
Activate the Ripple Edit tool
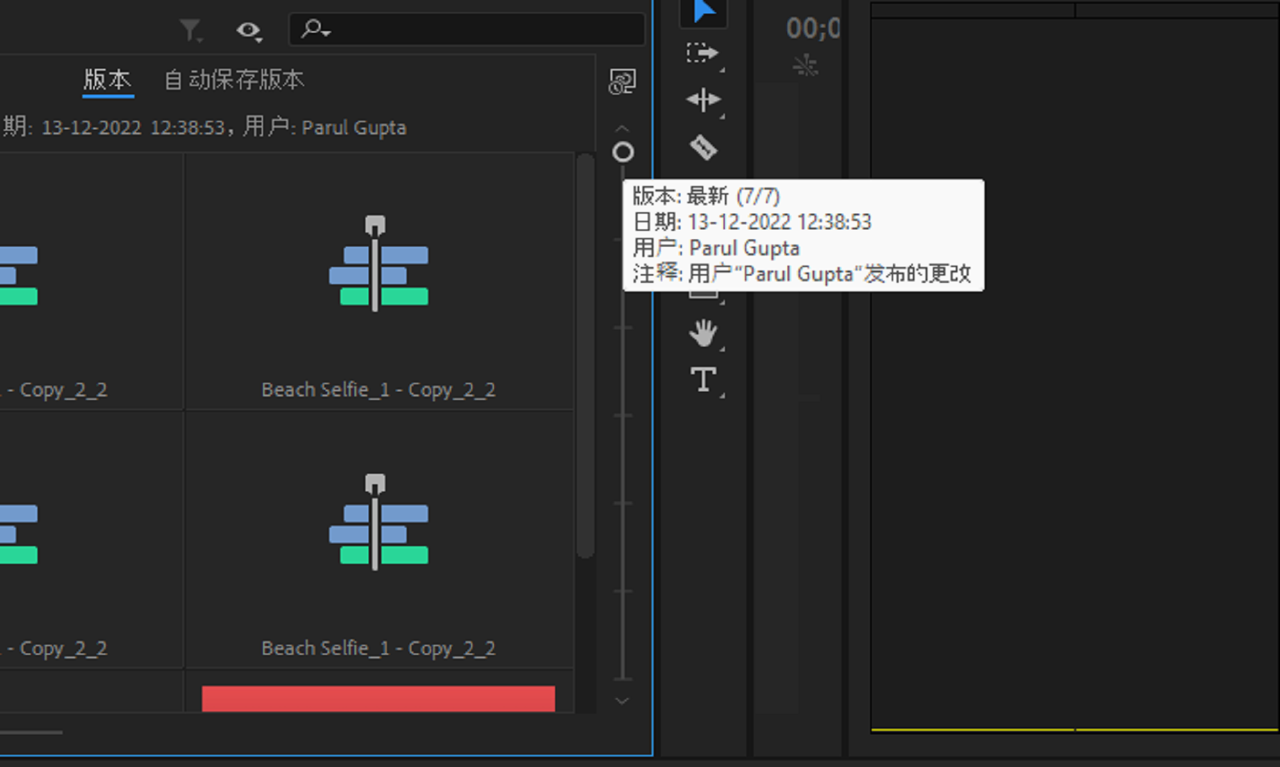[x=704, y=100]
